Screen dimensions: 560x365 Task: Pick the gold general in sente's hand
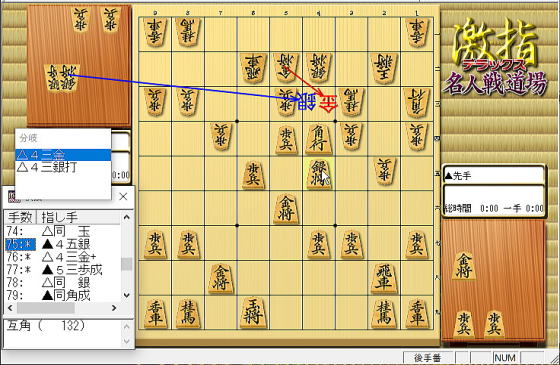(464, 265)
